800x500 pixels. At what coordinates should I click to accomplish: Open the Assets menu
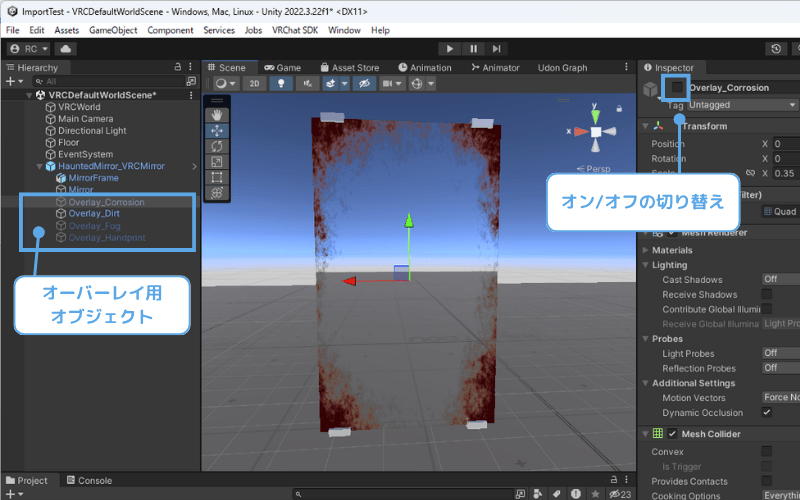click(67, 30)
